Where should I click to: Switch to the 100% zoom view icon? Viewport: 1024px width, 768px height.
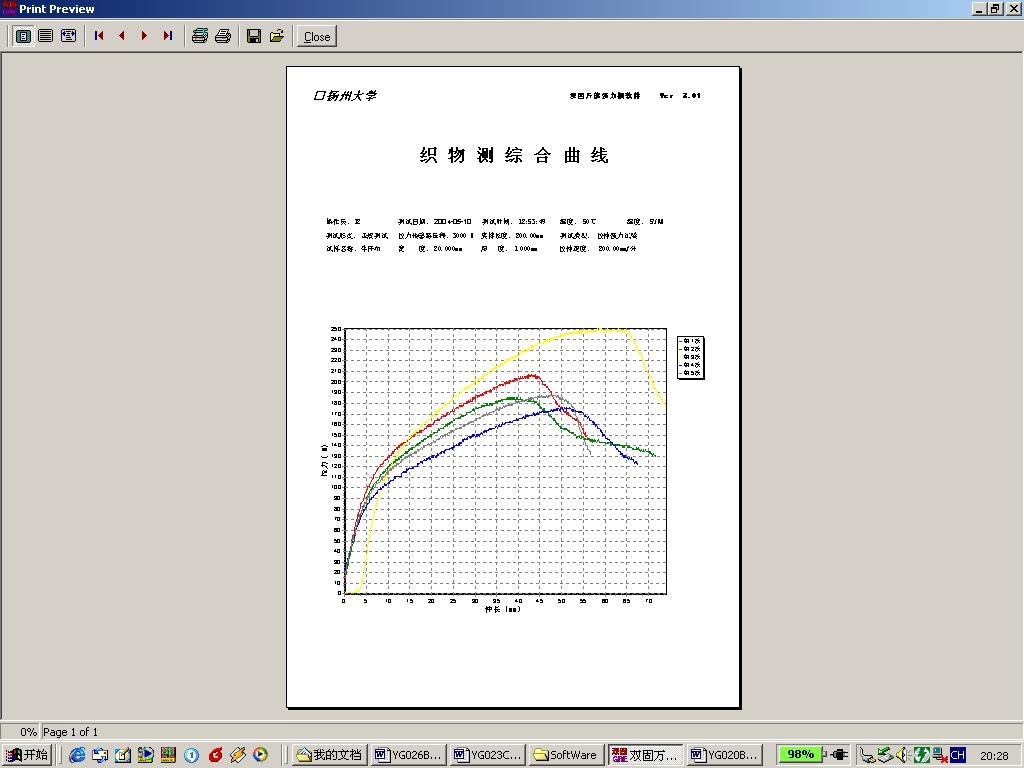(x=46, y=36)
